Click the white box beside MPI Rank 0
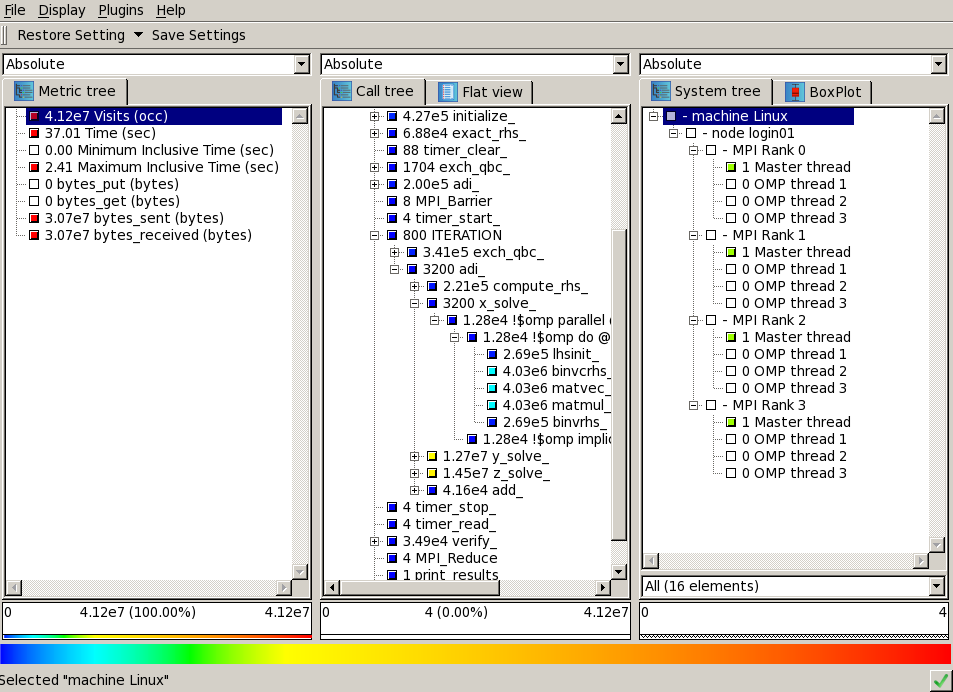 pyautogui.click(x=711, y=150)
